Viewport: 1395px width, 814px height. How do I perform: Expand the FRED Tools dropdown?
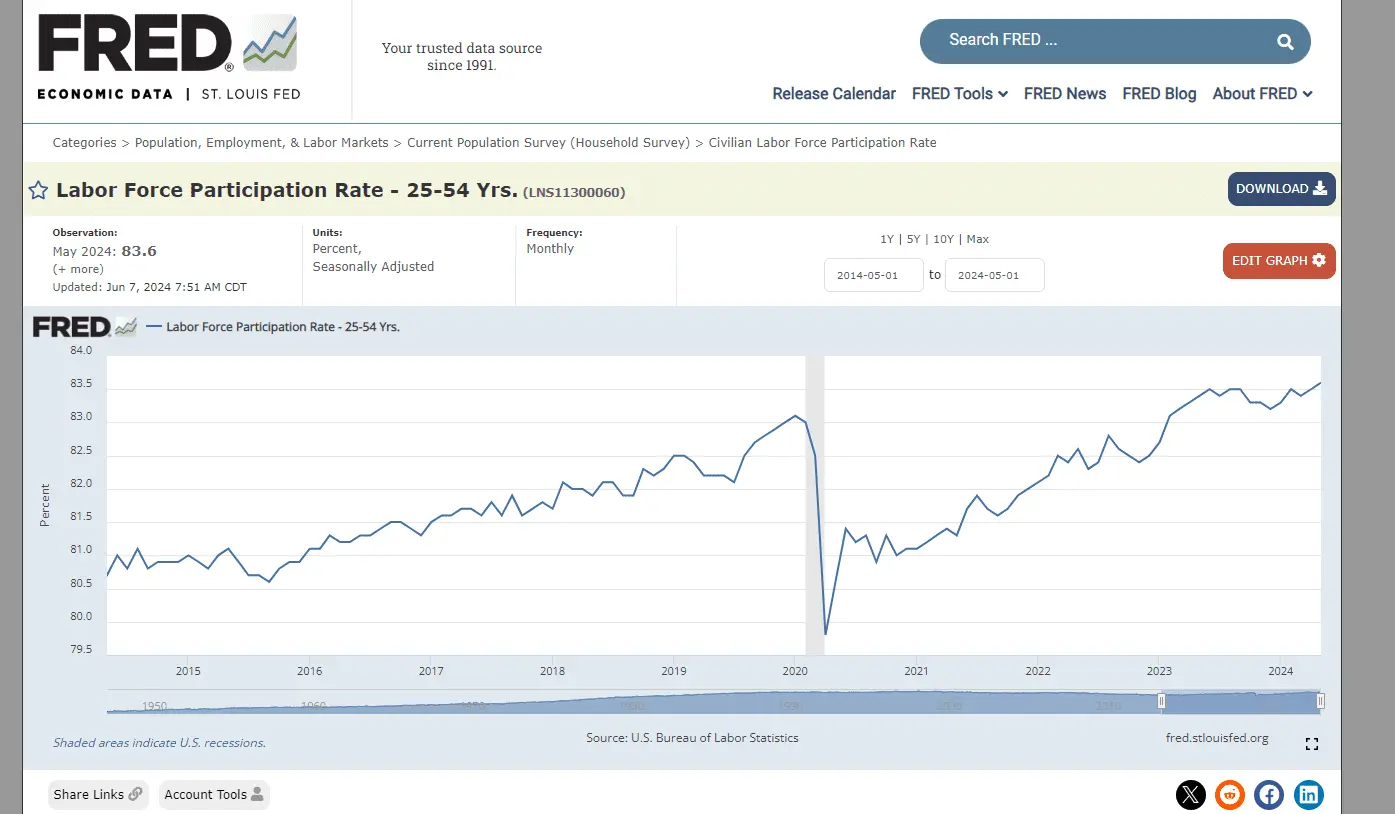[959, 94]
